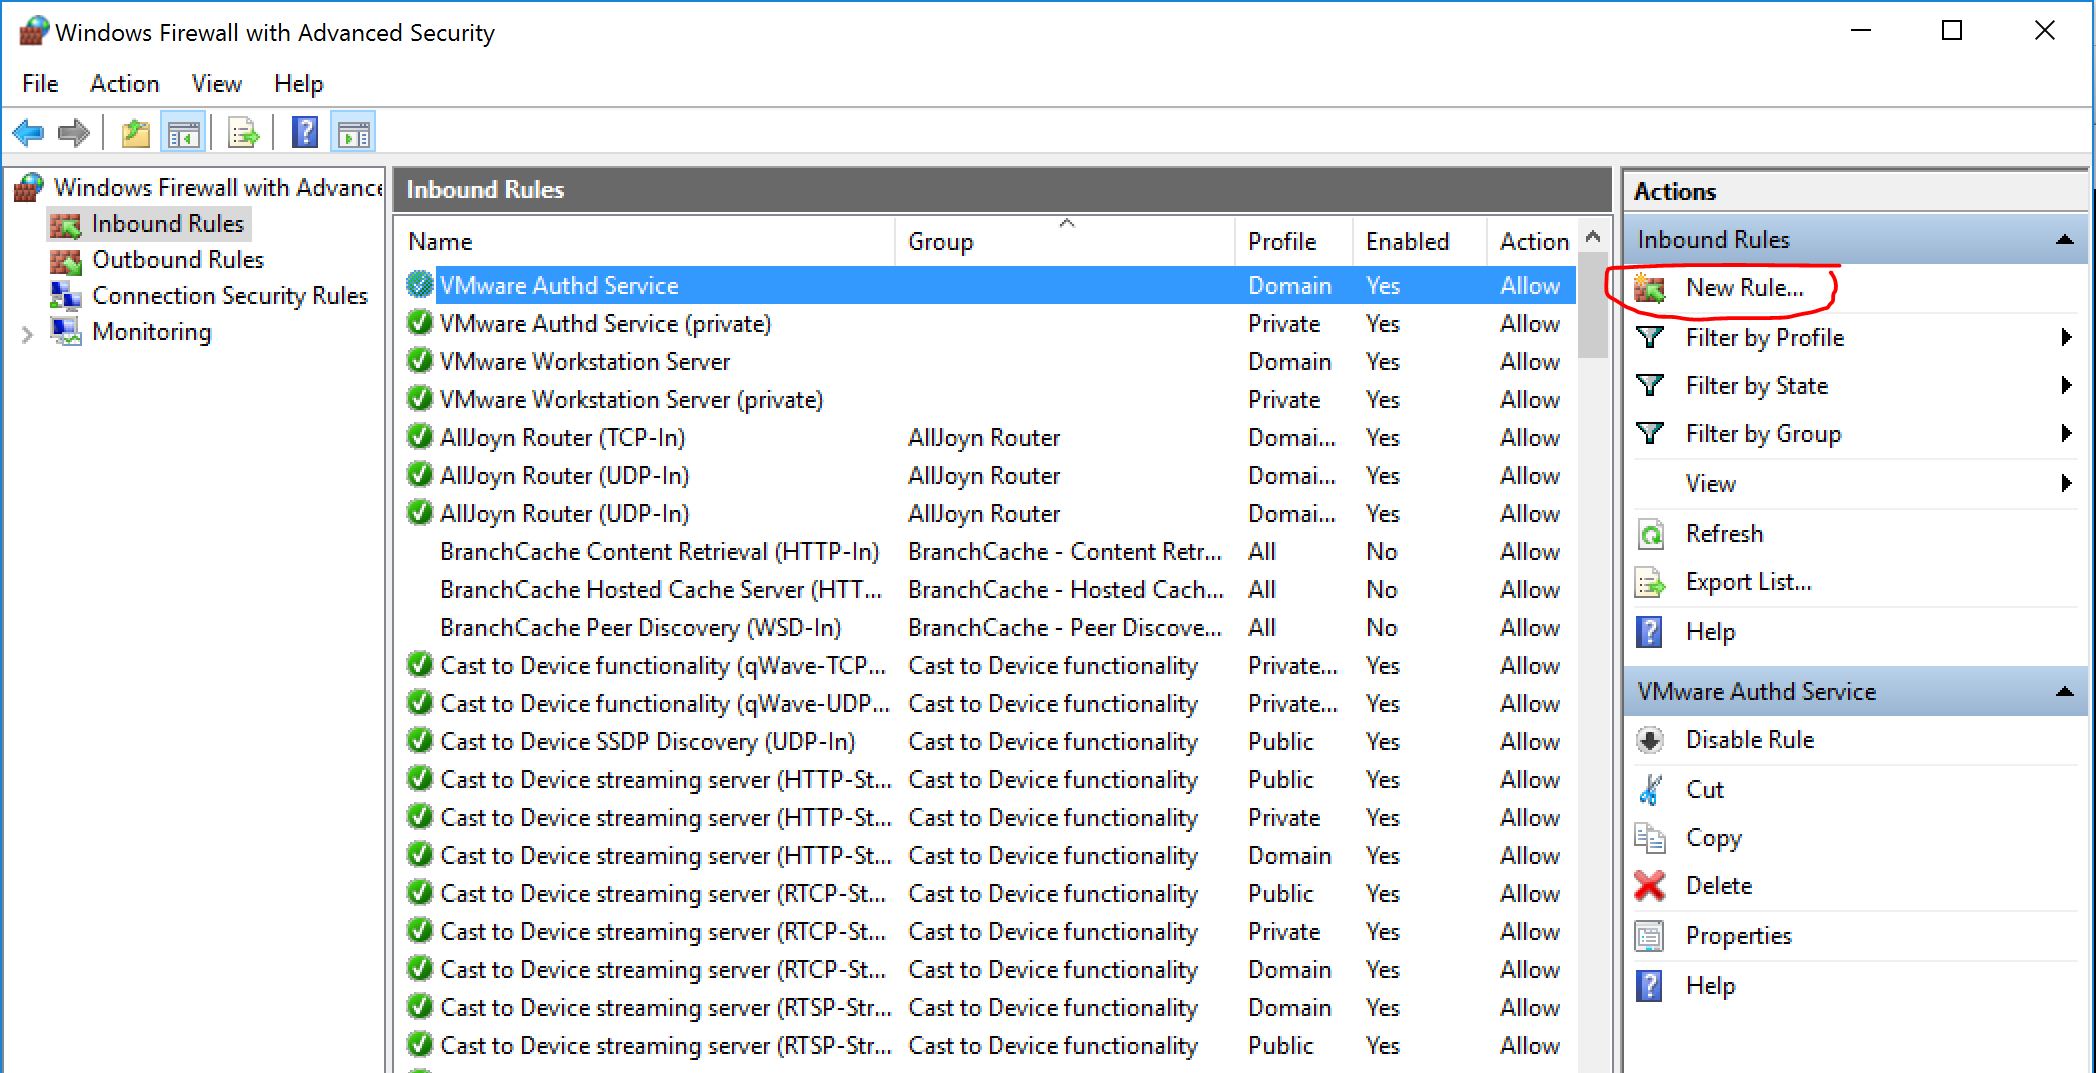
Task: Click the Outbound Rules tree icon
Action: coord(66,261)
